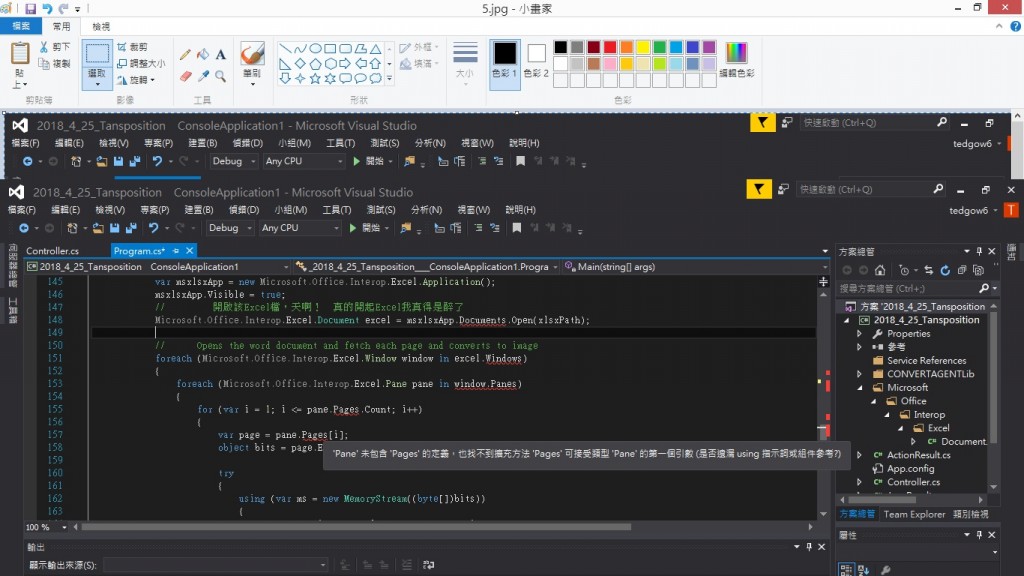Image resolution: width=1024 pixels, height=576 pixels.
Task: Open Debug dropdown in back Visual Studio window
Action: (234, 161)
